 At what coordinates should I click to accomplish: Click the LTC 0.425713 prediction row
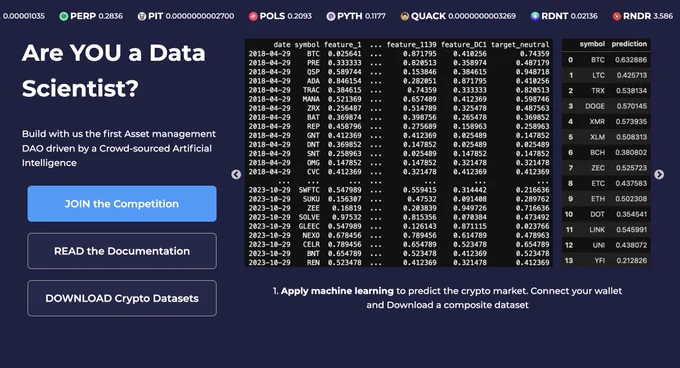tap(606, 75)
